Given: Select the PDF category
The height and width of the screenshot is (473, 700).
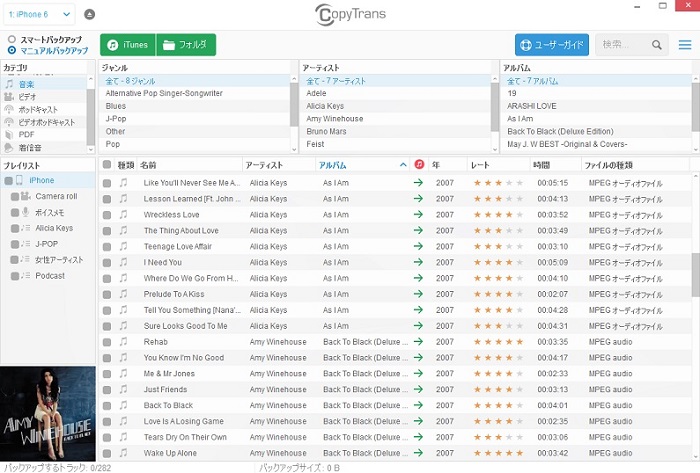Looking at the screenshot, I should (x=44, y=134).
